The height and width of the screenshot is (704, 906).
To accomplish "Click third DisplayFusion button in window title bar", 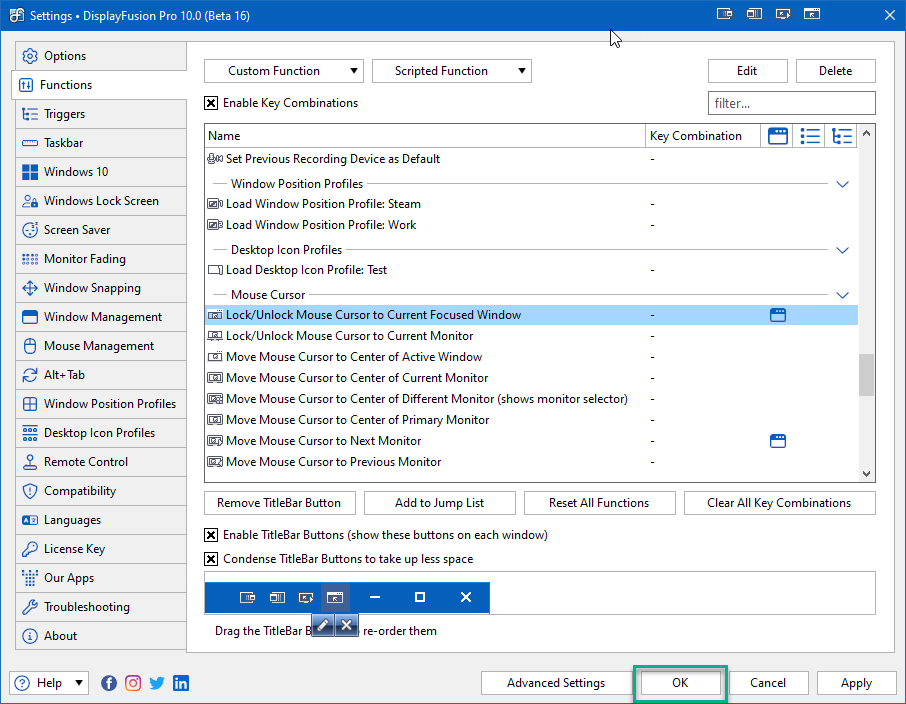I will click(x=783, y=14).
